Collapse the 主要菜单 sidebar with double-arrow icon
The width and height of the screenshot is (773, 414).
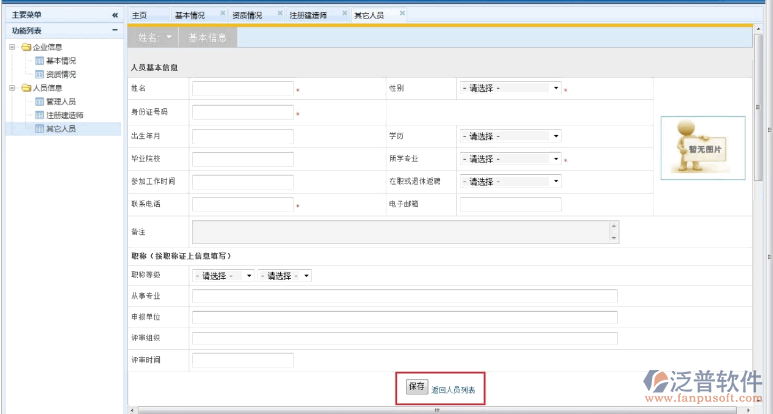(115, 16)
